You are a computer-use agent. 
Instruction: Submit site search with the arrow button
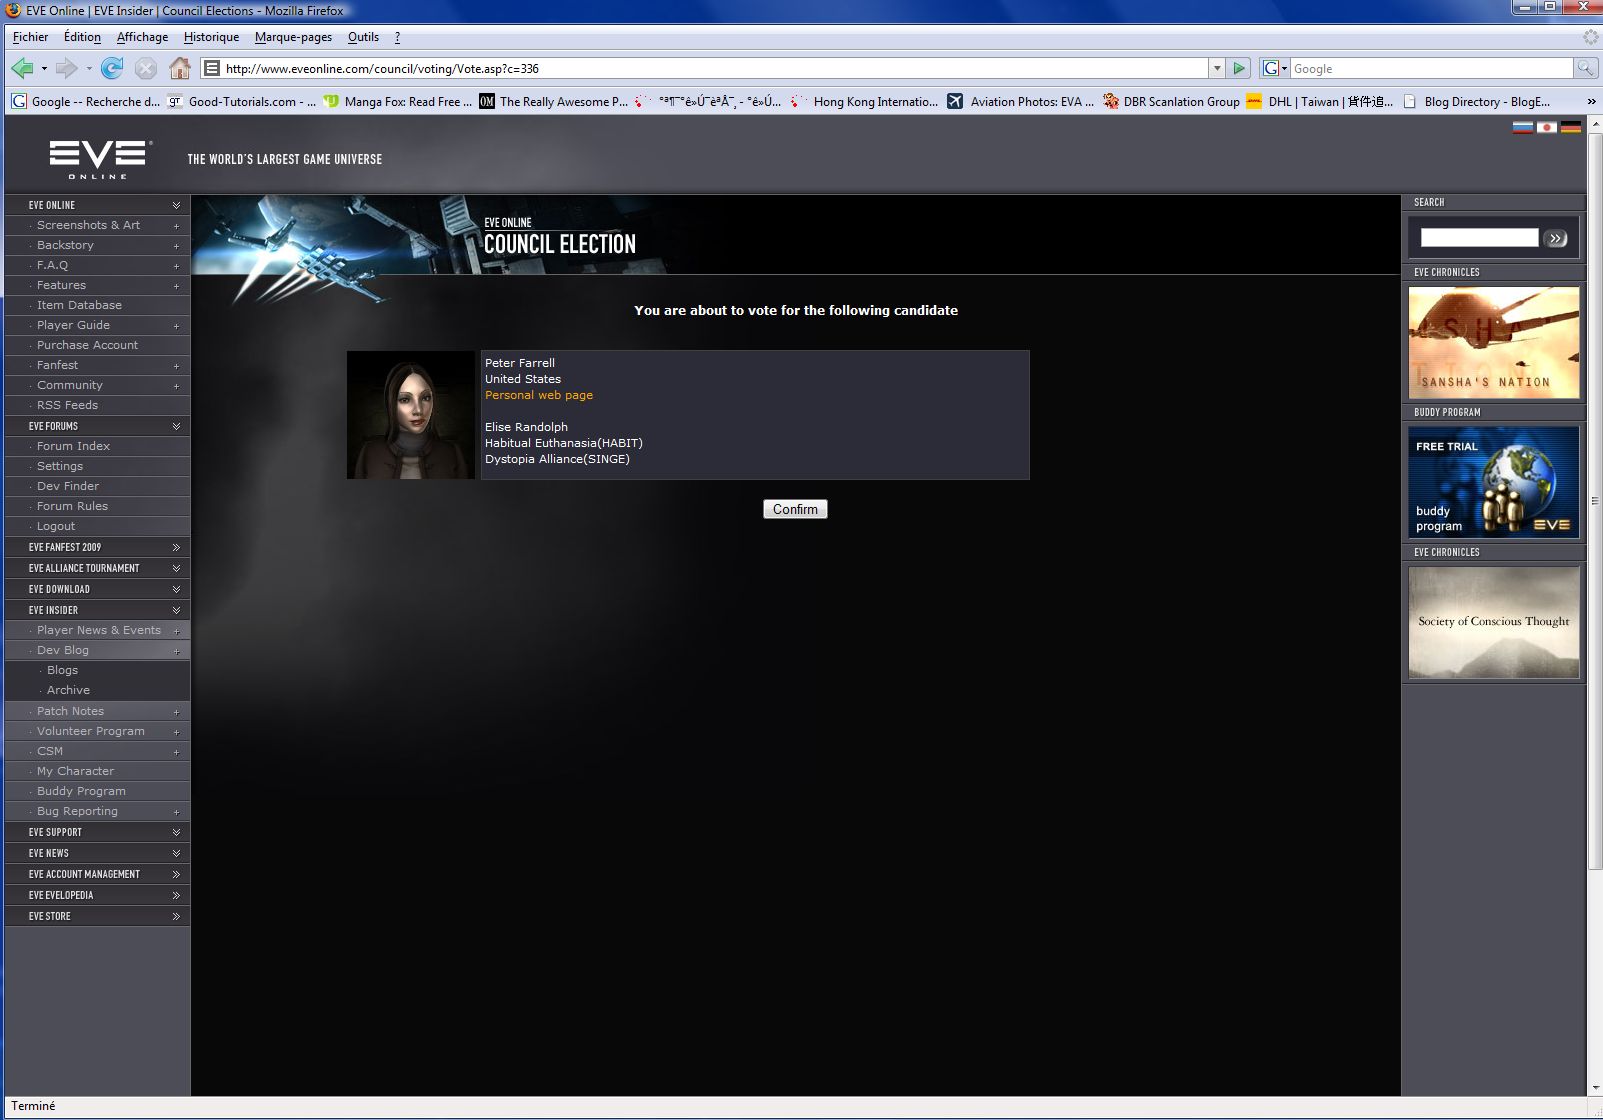click(x=1555, y=238)
